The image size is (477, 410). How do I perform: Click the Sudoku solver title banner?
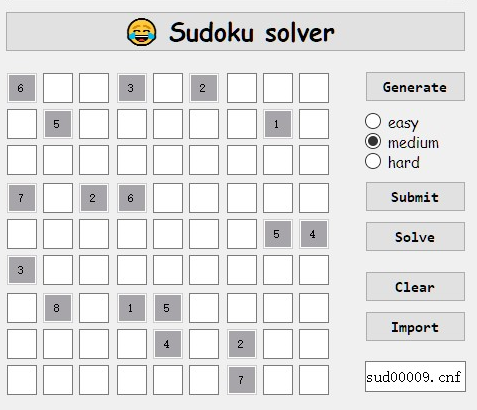click(235, 32)
